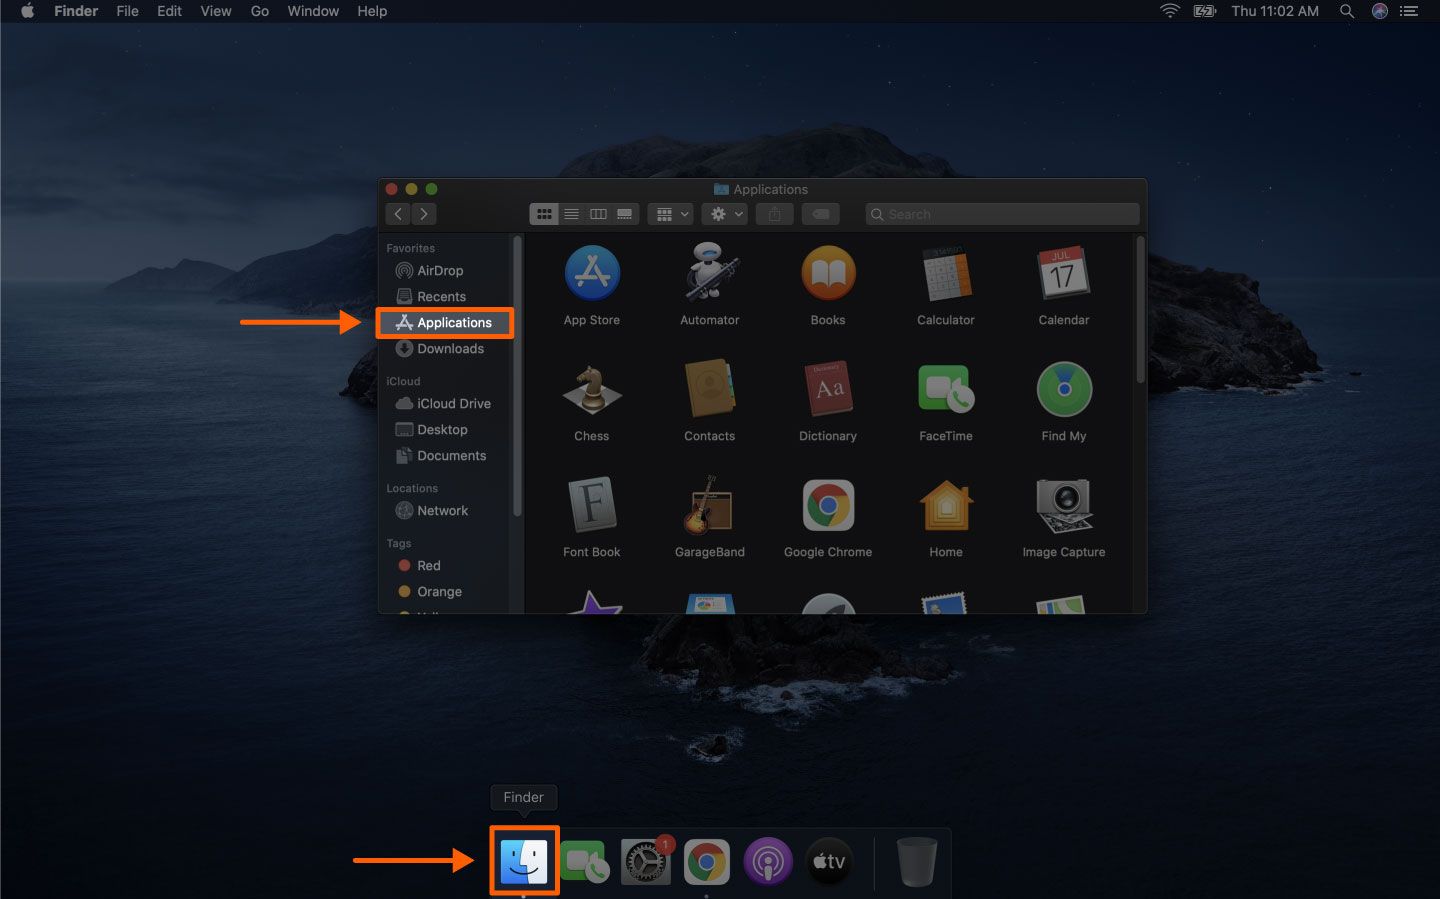Click the sidebar vertical scrollbar
The height and width of the screenshot is (899, 1440).
[x=517, y=376]
